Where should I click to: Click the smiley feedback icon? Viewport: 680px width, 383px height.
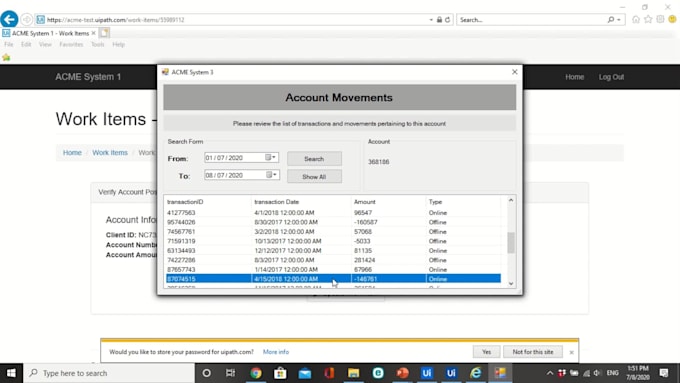click(x=672, y=20)
